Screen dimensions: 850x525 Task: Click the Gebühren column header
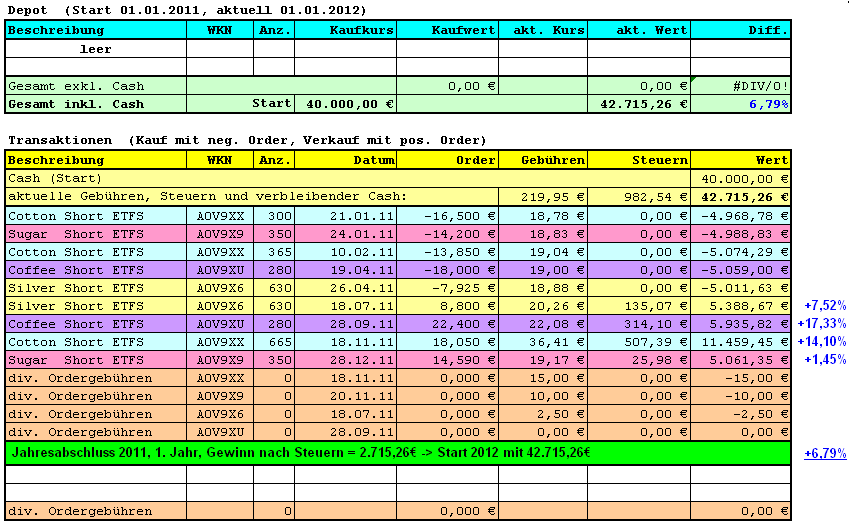click(542, 159)
